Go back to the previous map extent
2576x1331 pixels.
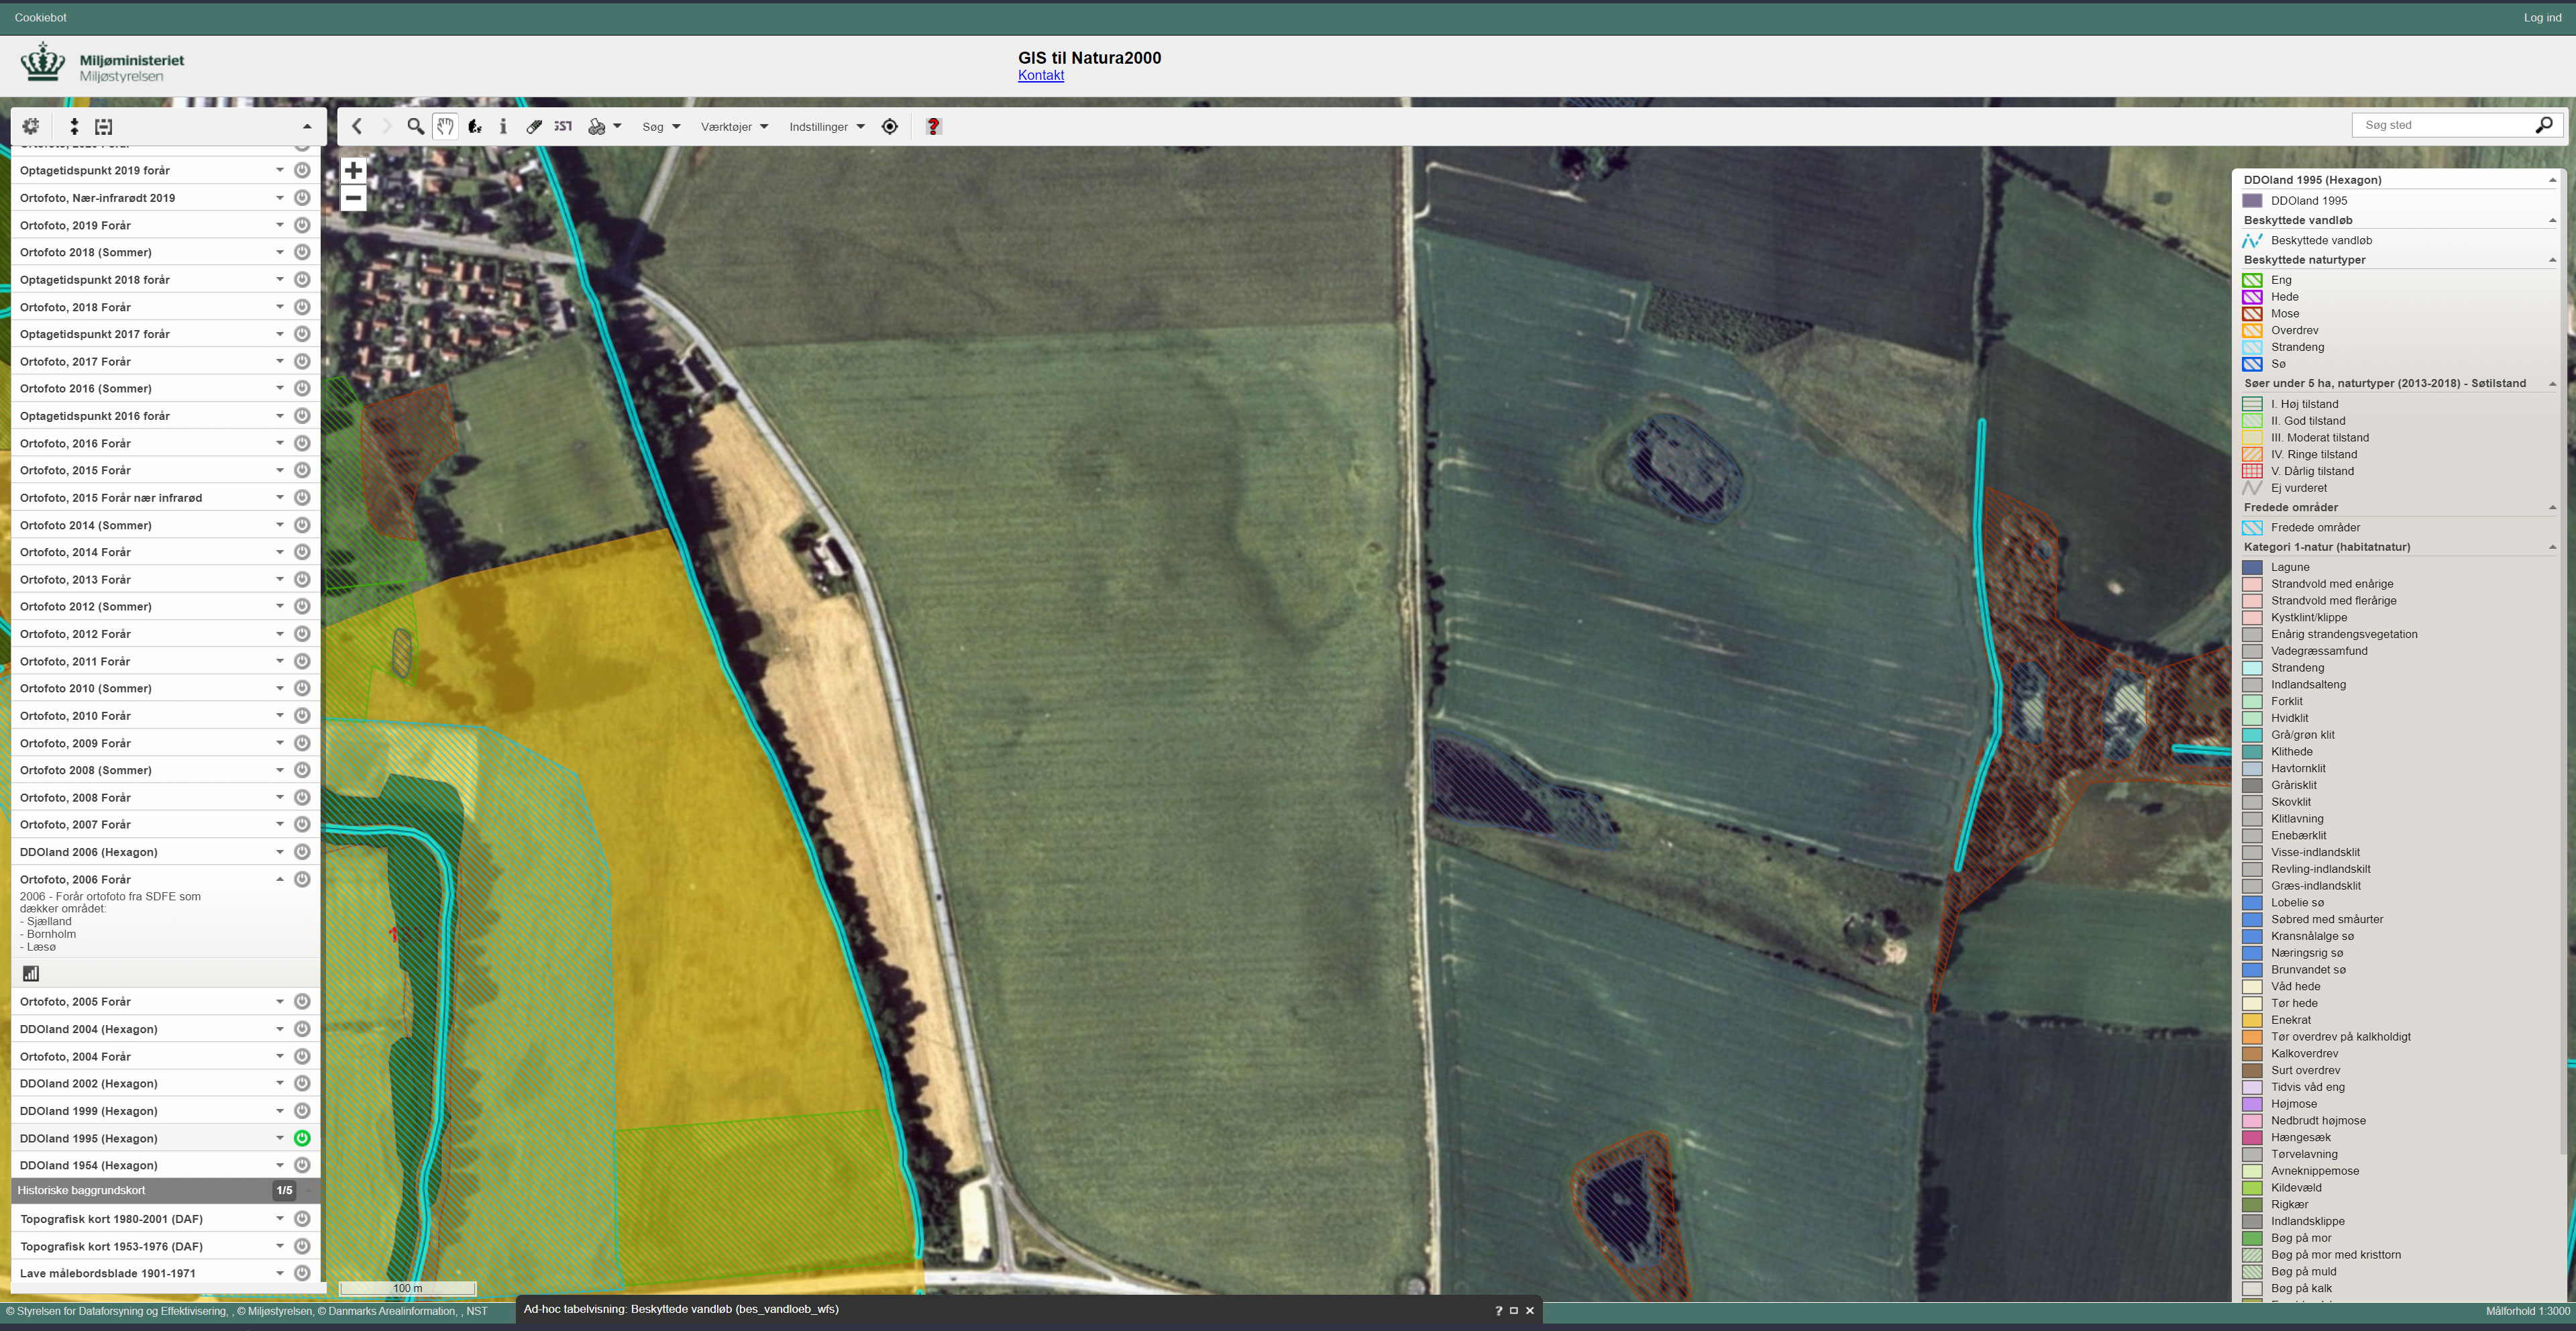tap(357, 126)
